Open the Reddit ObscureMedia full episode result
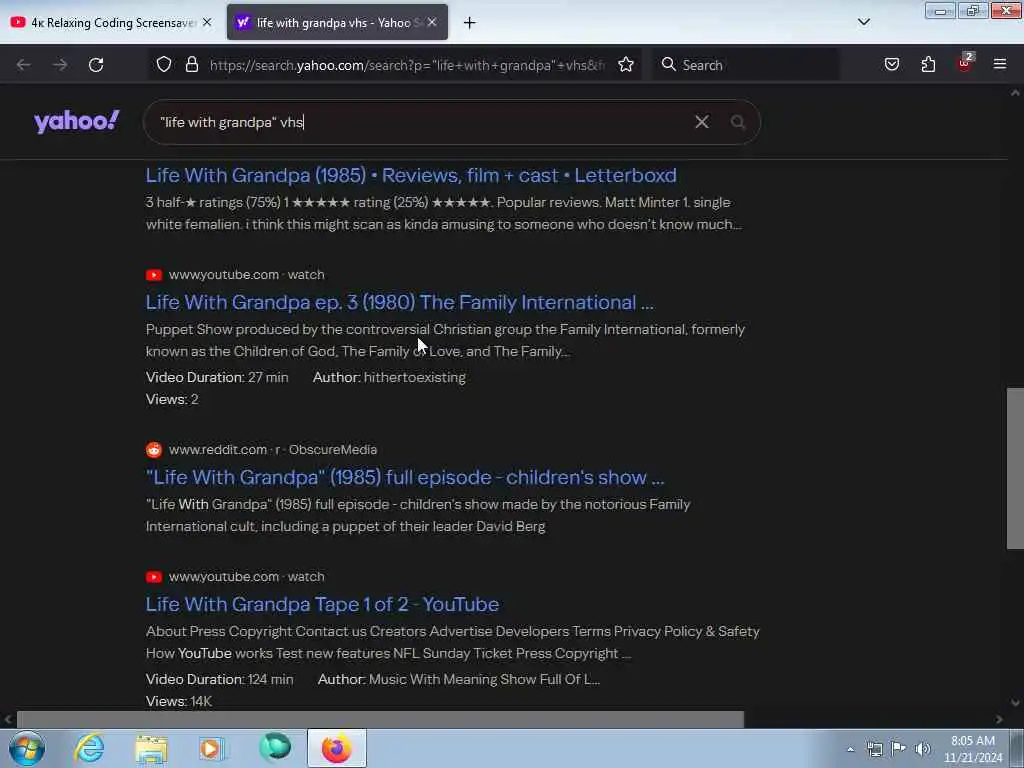This screenshot has height=768, width=1024. pyautogui.click(x=405, y=477)
